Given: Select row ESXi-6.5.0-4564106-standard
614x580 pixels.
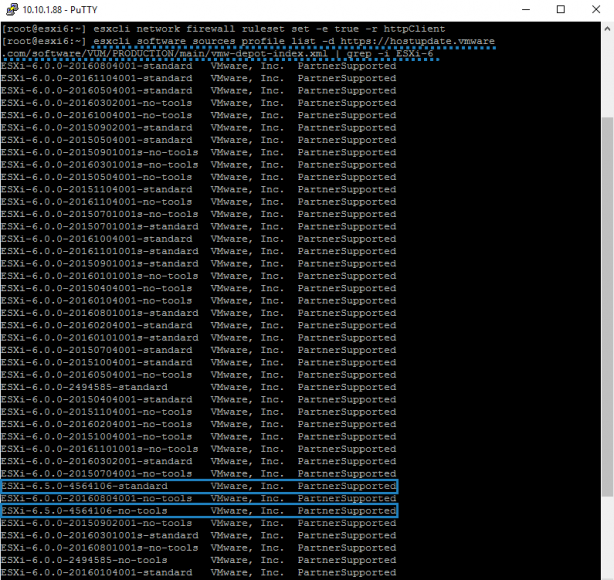Looking at the screenshot, I should pyautogui.click(x=199, y=486).
